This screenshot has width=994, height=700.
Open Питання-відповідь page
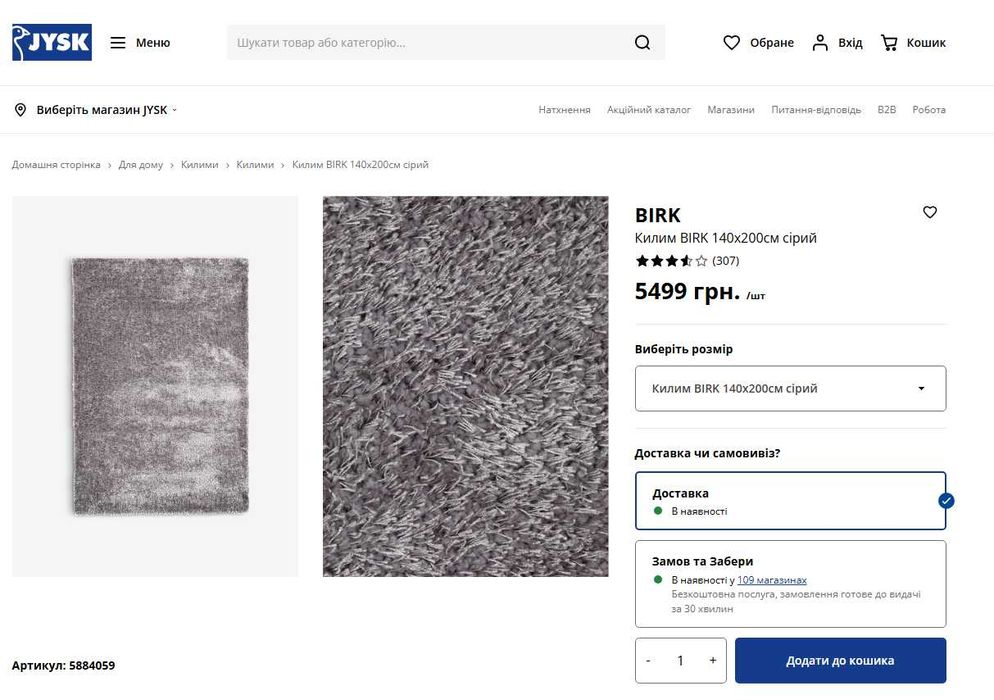point(816,110)
